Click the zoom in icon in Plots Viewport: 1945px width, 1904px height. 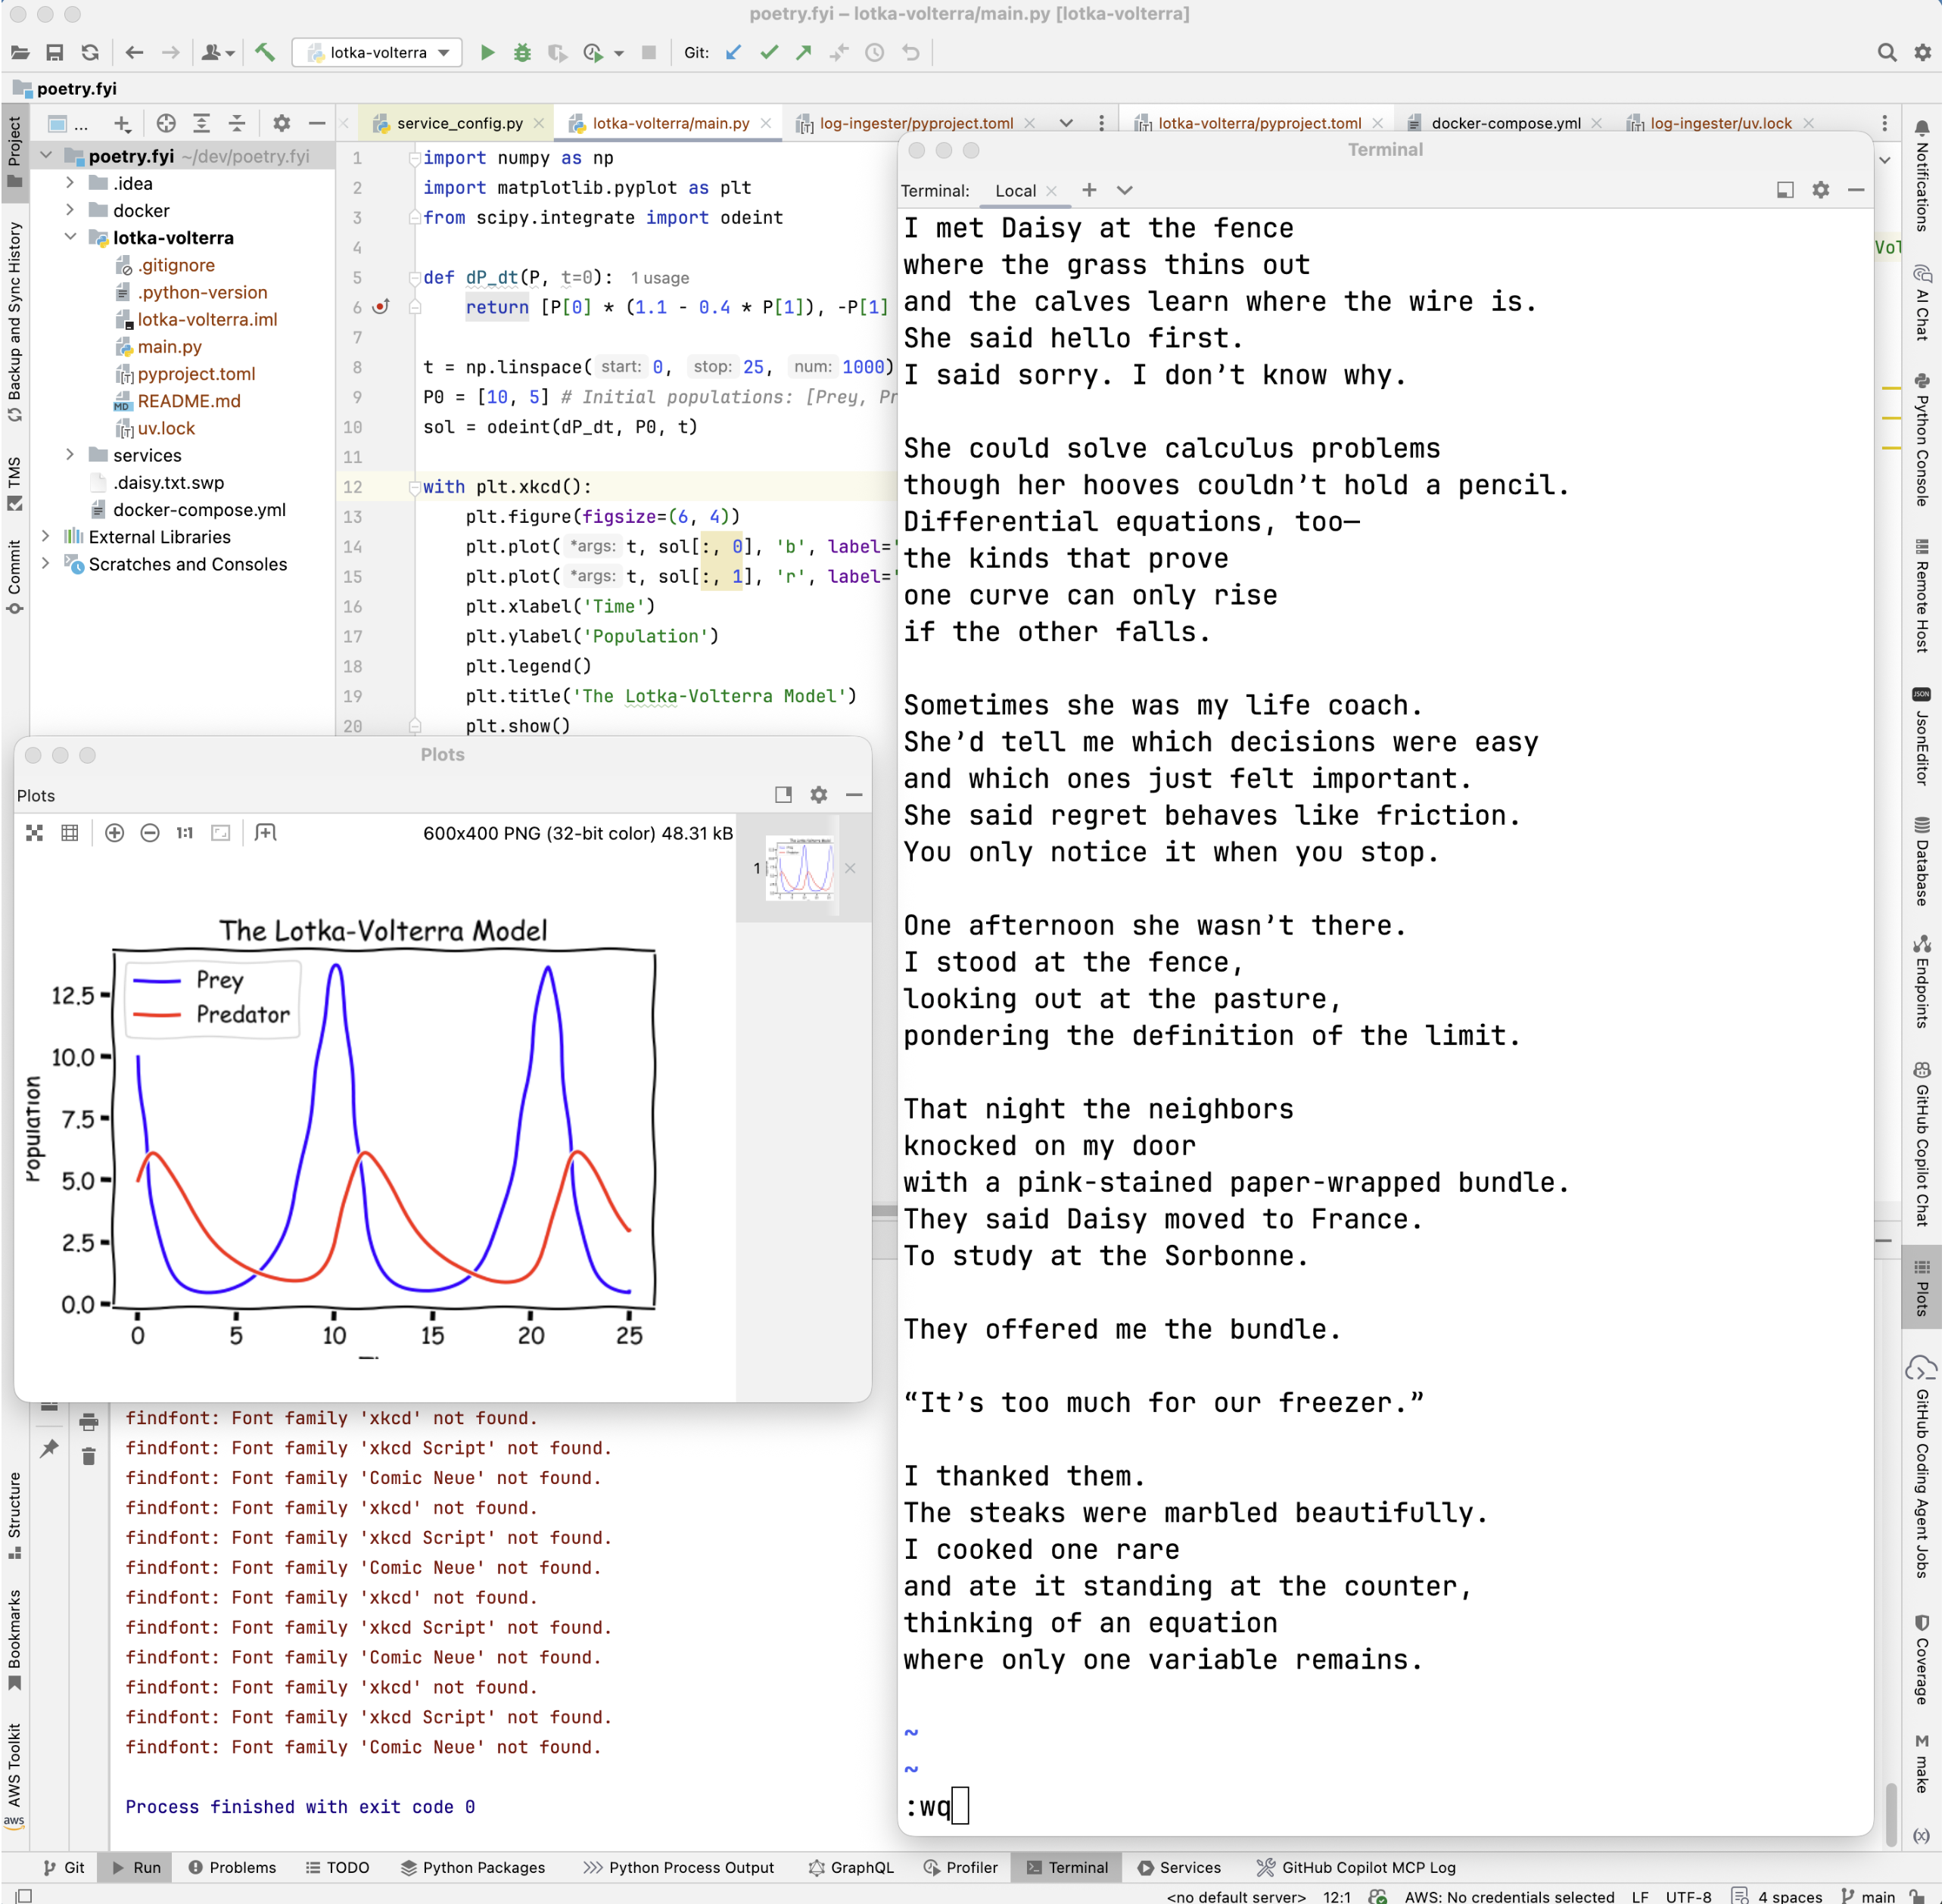pos(114,834)
